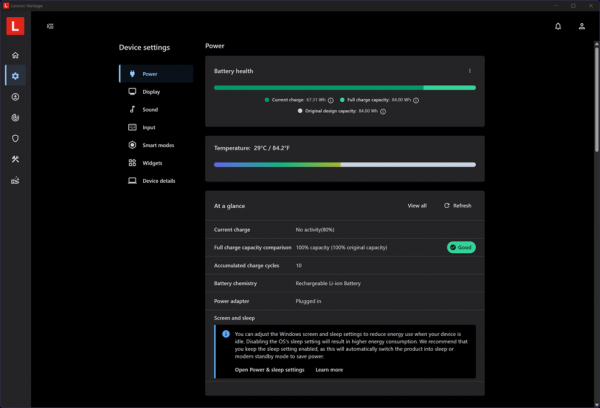Click the temperature gradient bar
600x408 pixels.
345,165
